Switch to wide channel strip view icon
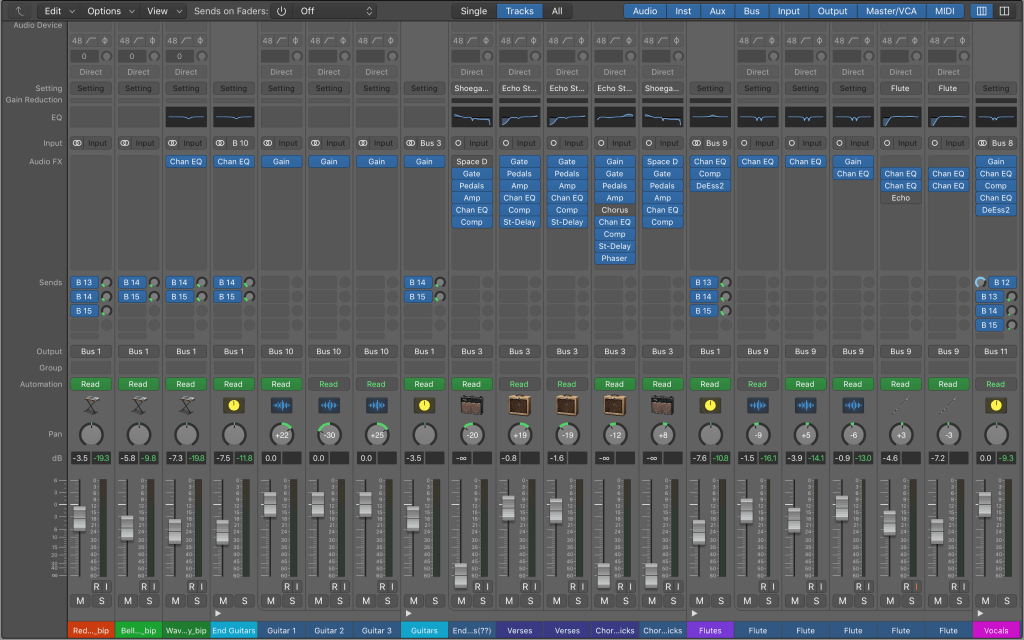Viewport: 1024px width, 640px height. 1005,11
